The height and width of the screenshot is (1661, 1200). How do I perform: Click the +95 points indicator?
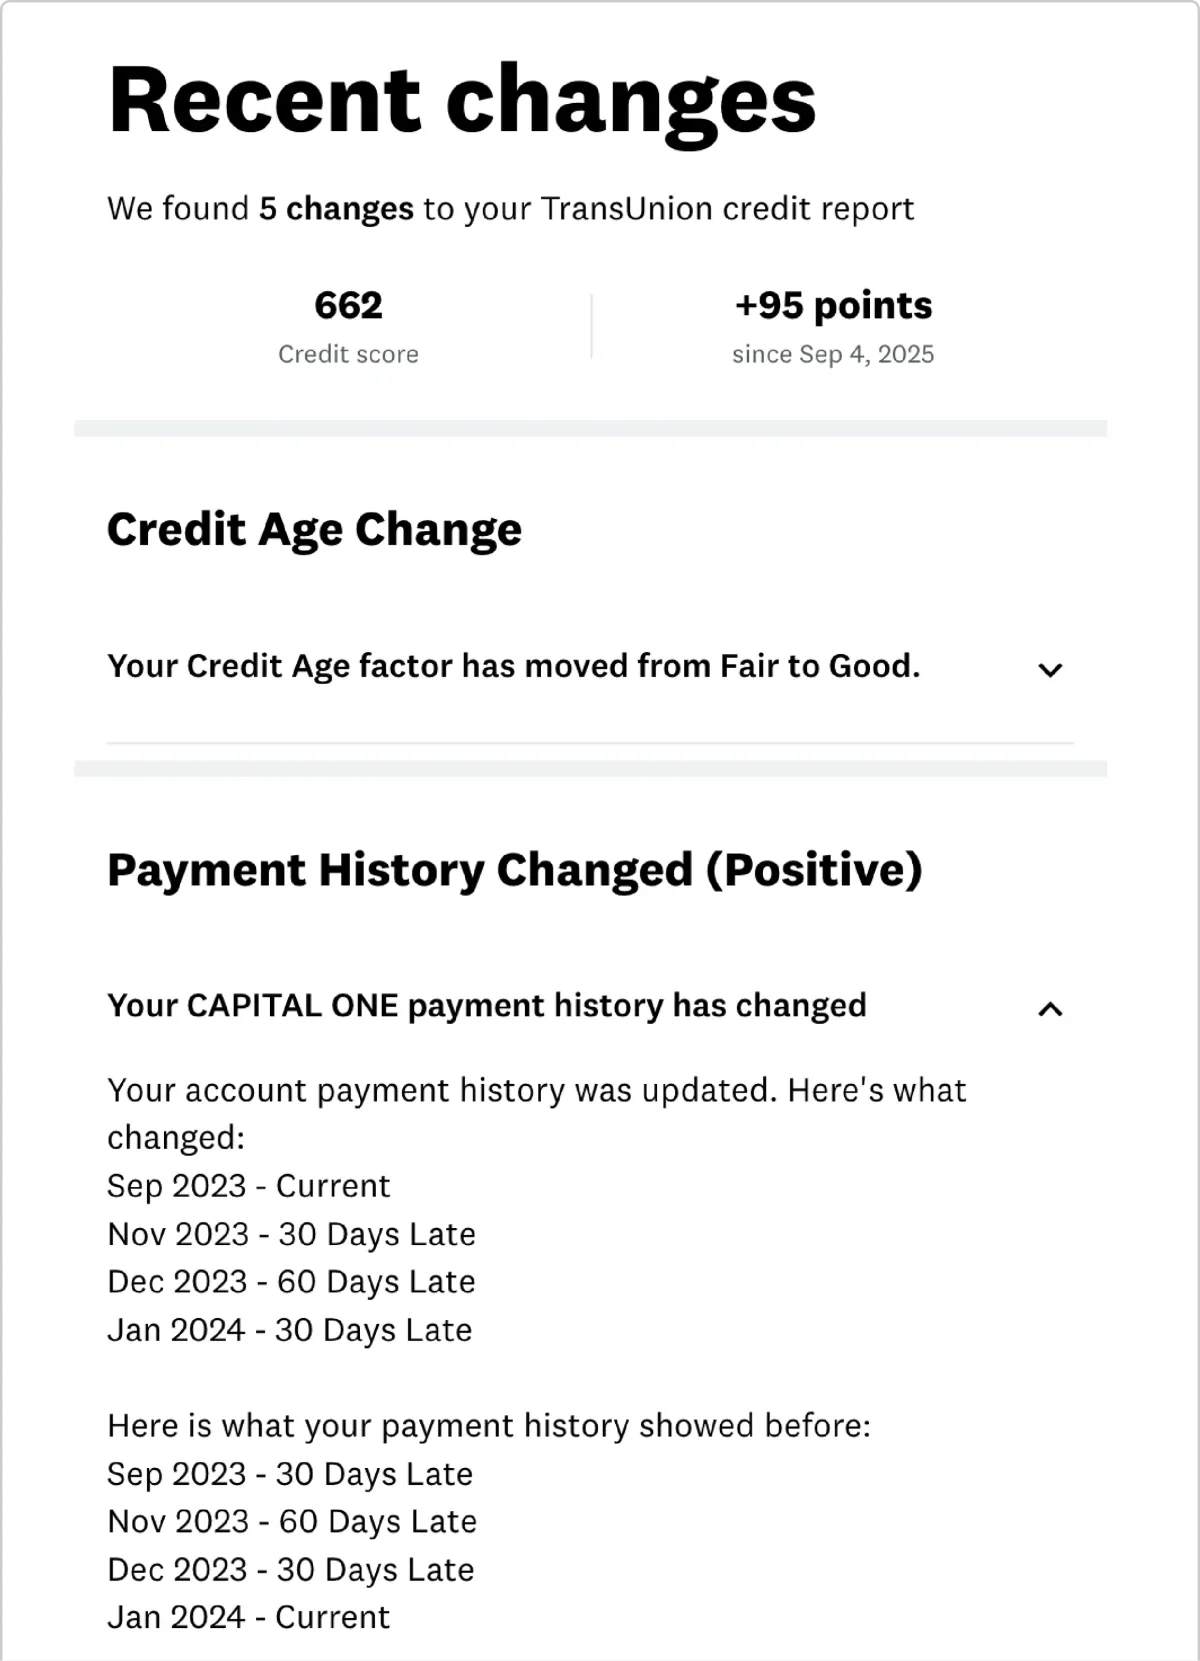(x=833, y=305)
